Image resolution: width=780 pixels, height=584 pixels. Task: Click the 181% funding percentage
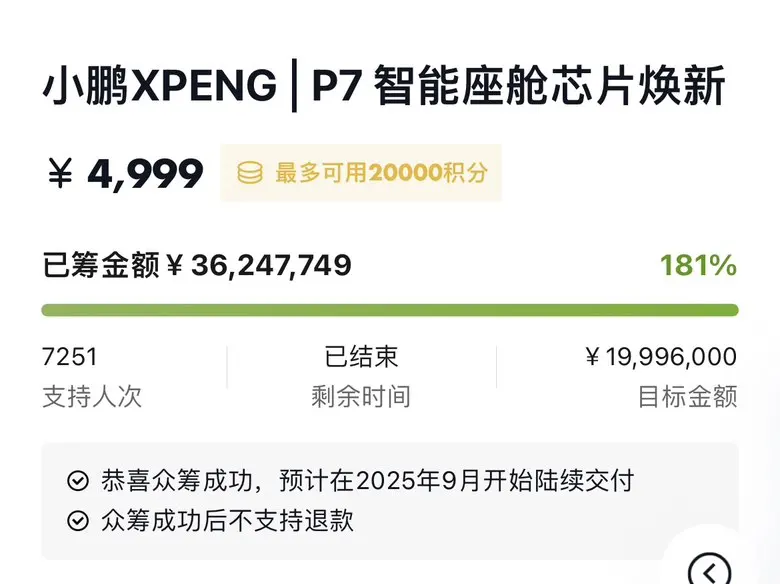pyautogui.click(x=698, y=265)
